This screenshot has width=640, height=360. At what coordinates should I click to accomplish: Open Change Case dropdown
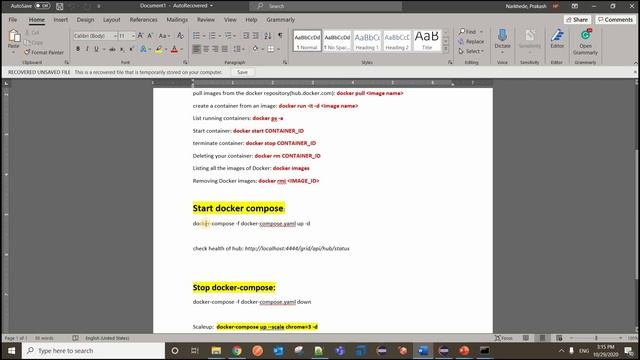coord(164,36)
